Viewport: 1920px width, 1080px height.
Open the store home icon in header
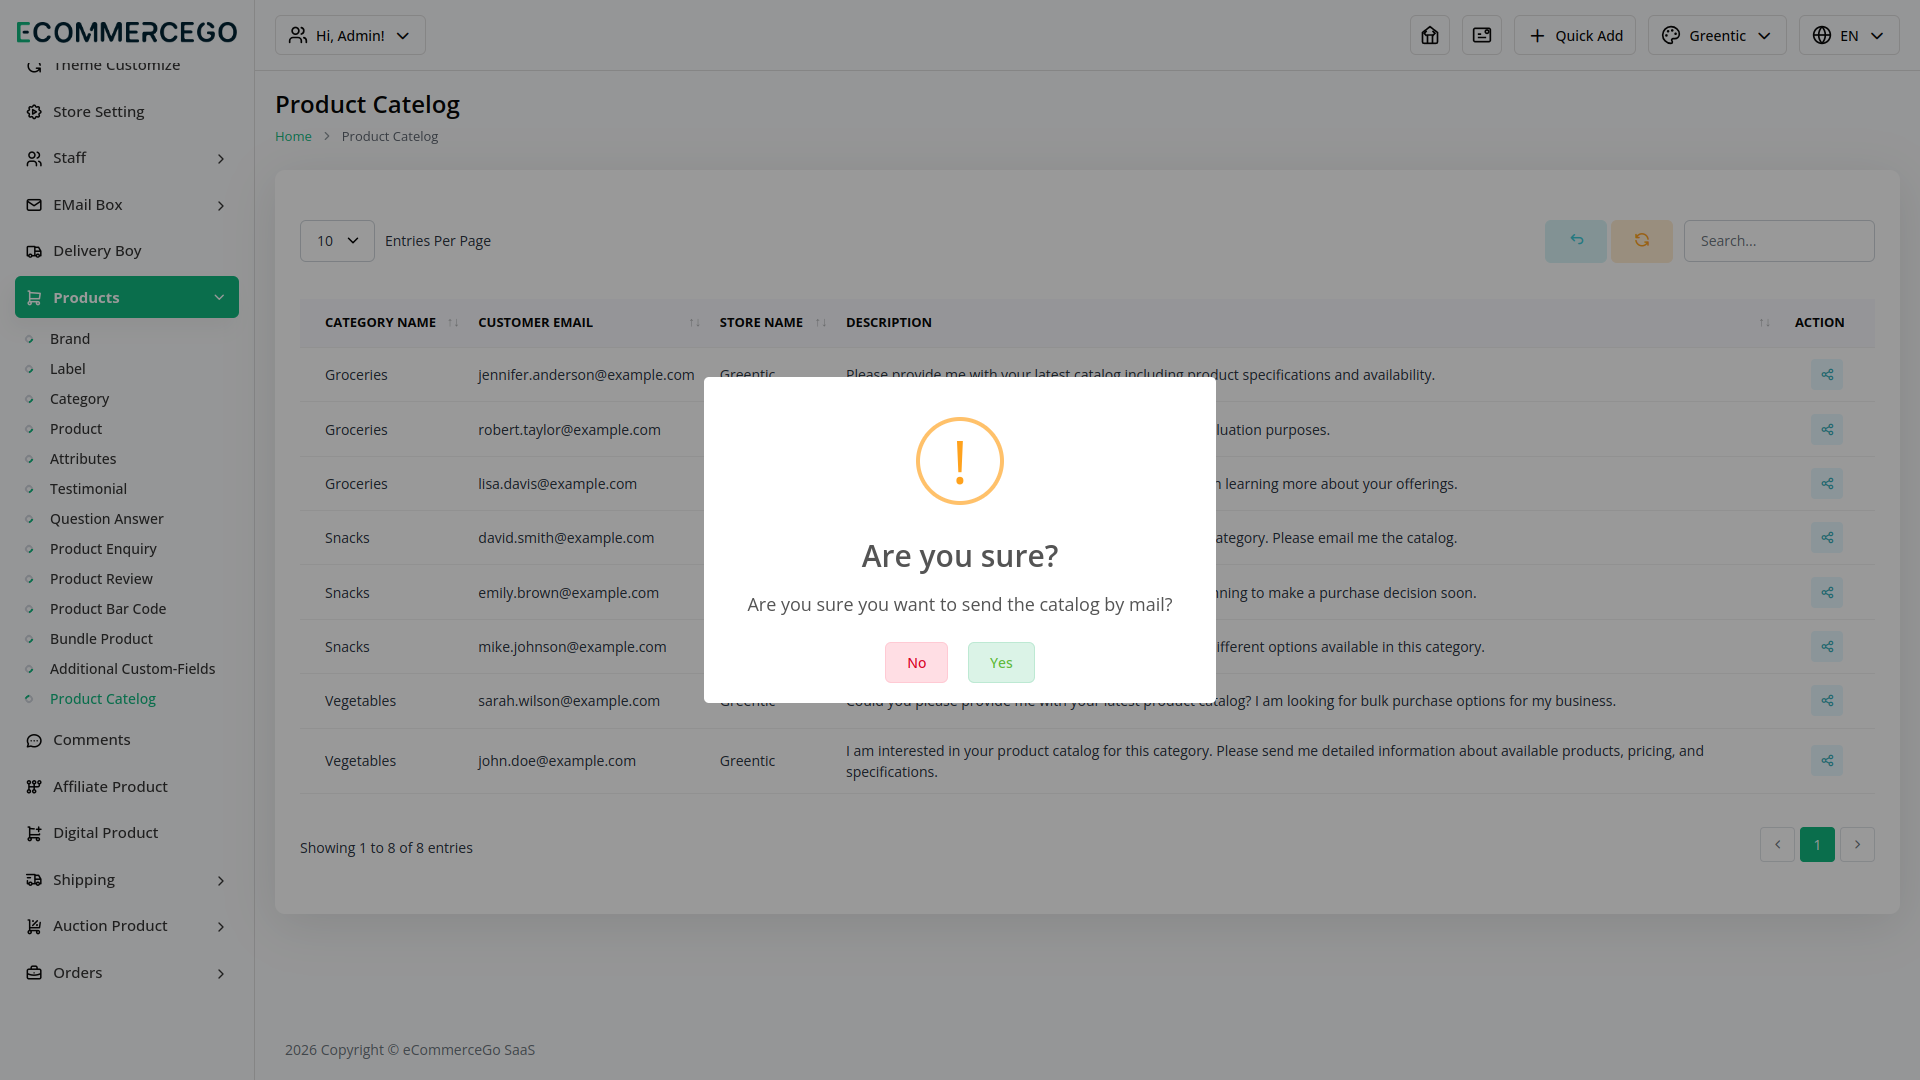click(1430, 35)
